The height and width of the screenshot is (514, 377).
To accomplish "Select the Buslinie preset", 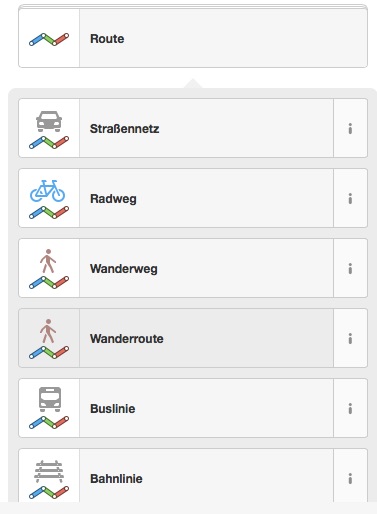I will click(176, 408).
